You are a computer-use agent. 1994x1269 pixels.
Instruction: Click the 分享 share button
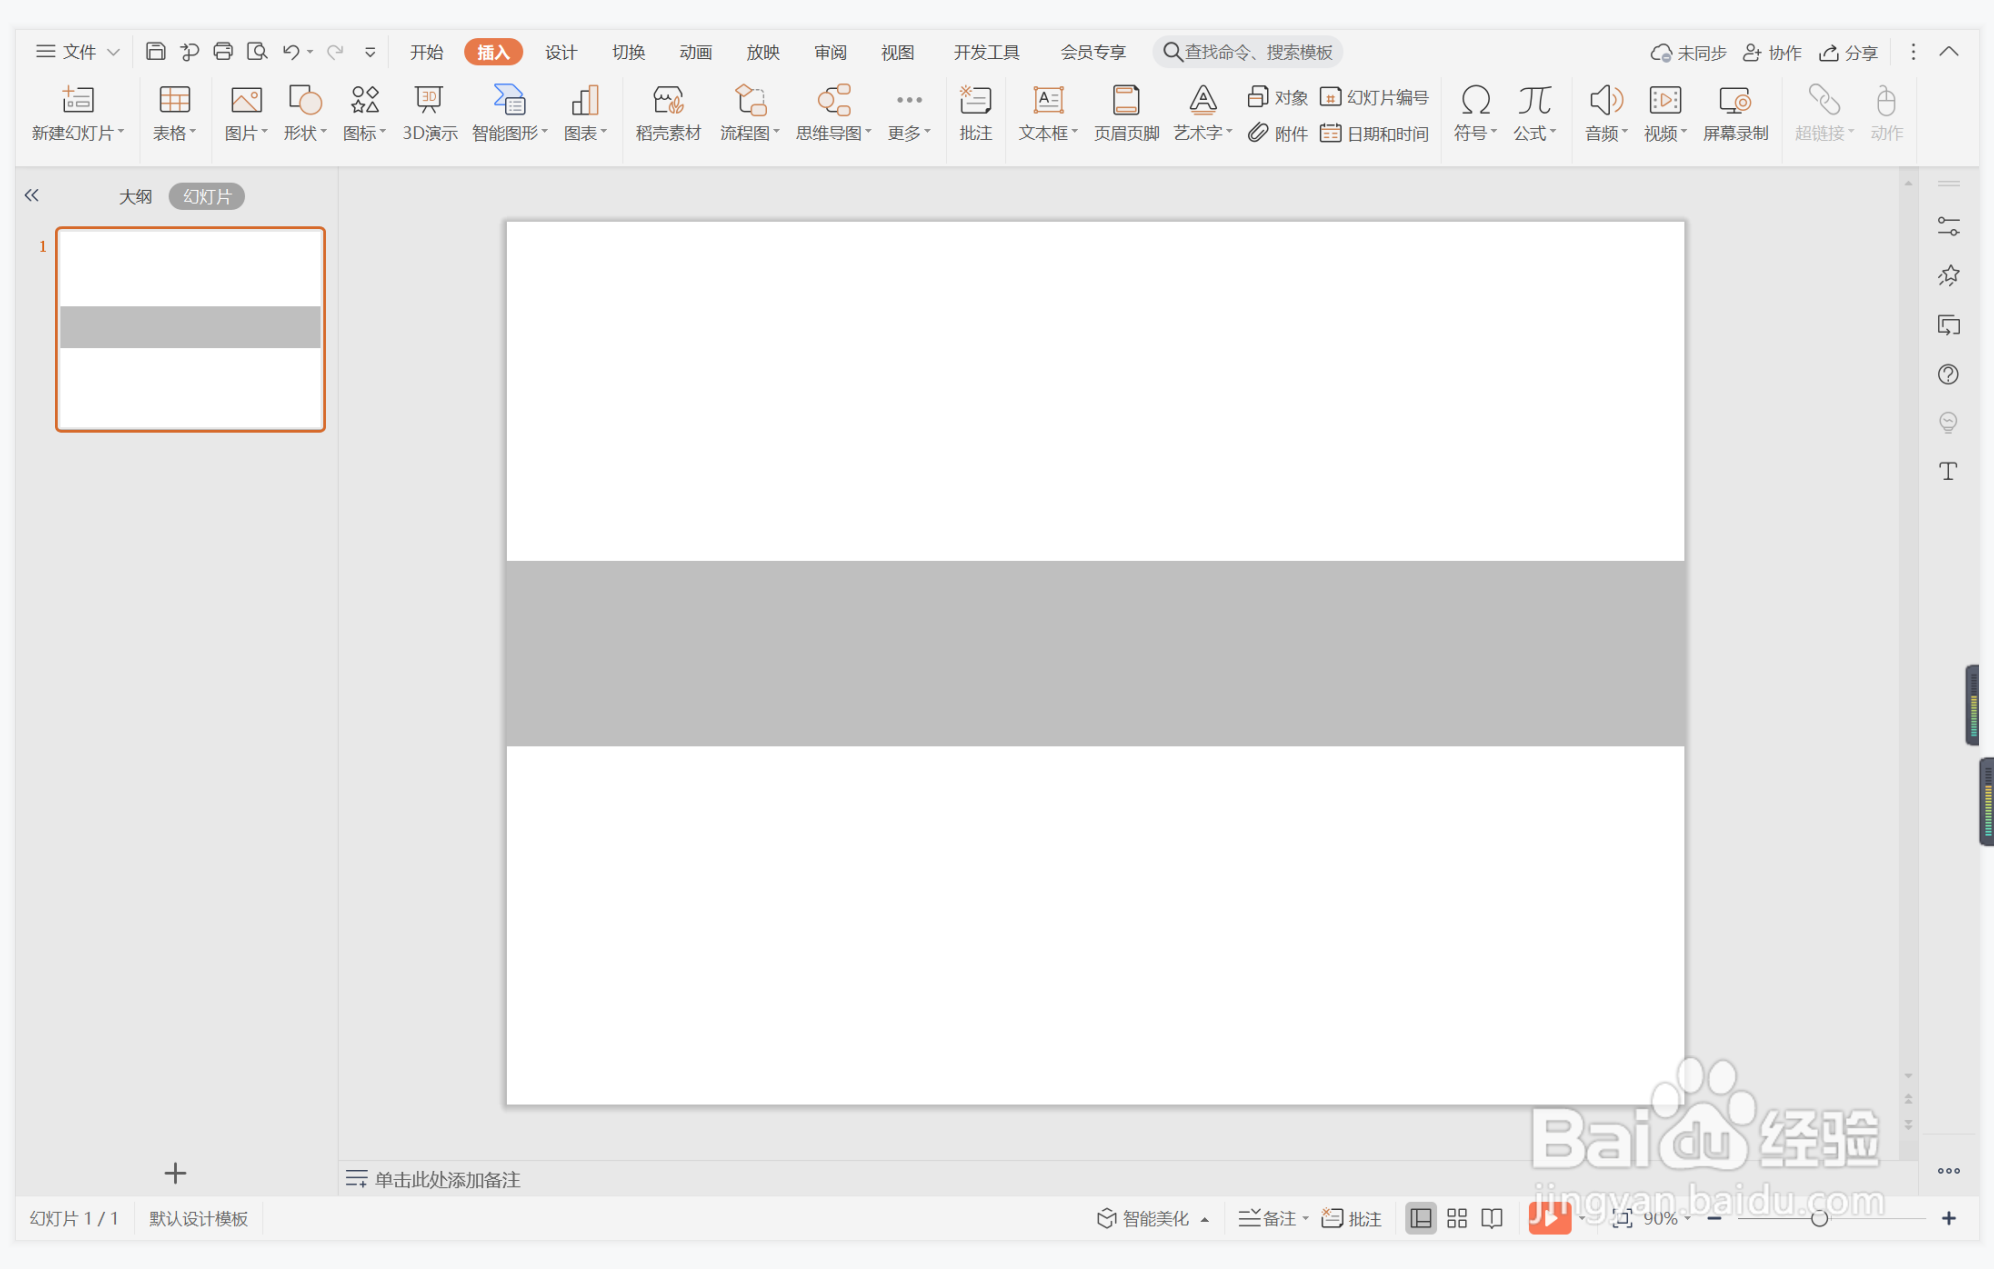[x=1849, y=52]
